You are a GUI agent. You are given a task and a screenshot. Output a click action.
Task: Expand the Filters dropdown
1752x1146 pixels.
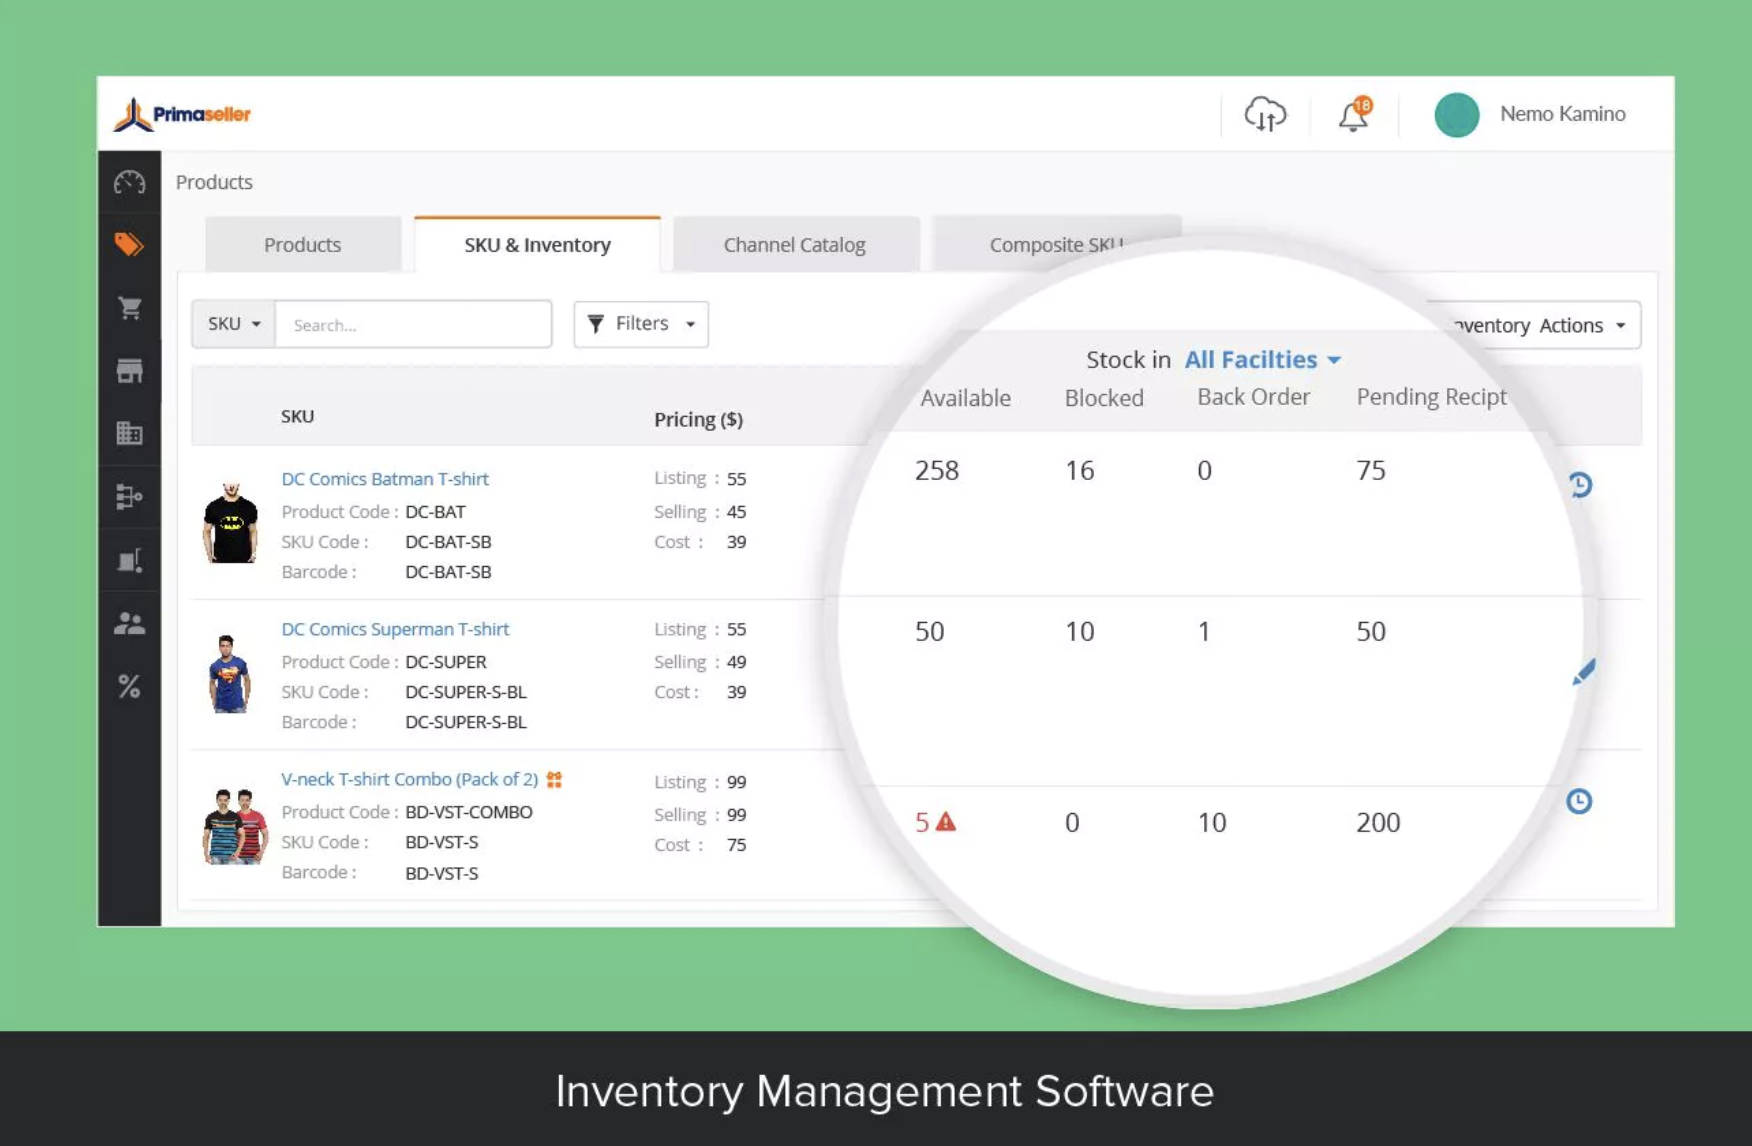641,324
